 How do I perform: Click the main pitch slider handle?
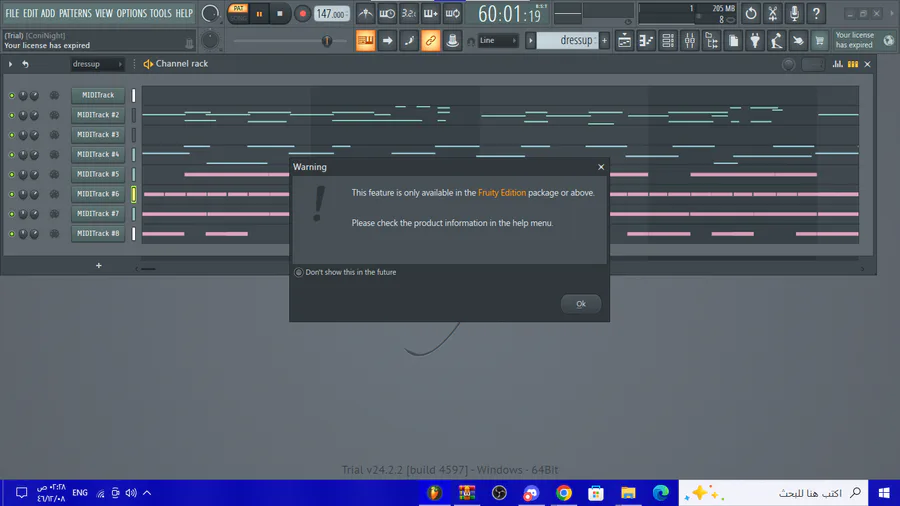327,41
